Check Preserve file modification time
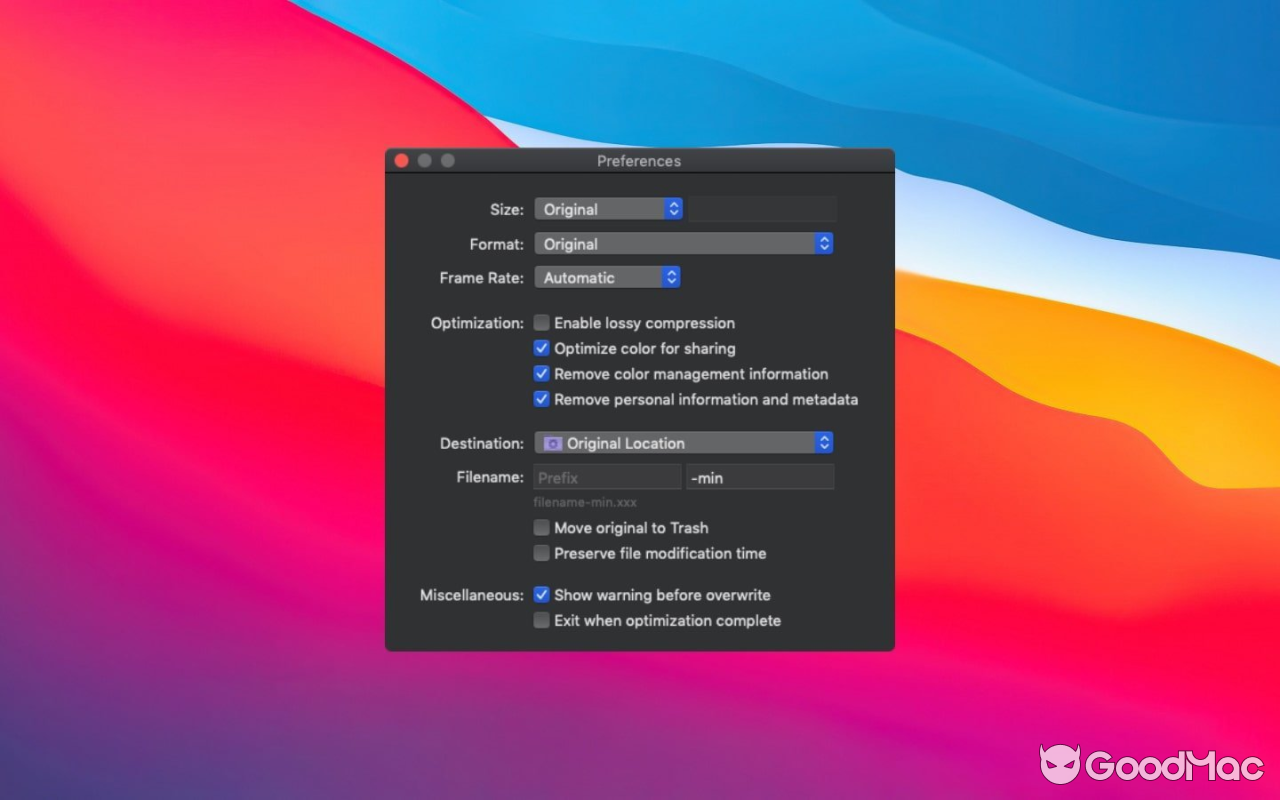This screenshot has height=800, width=1280. point(541,552)
